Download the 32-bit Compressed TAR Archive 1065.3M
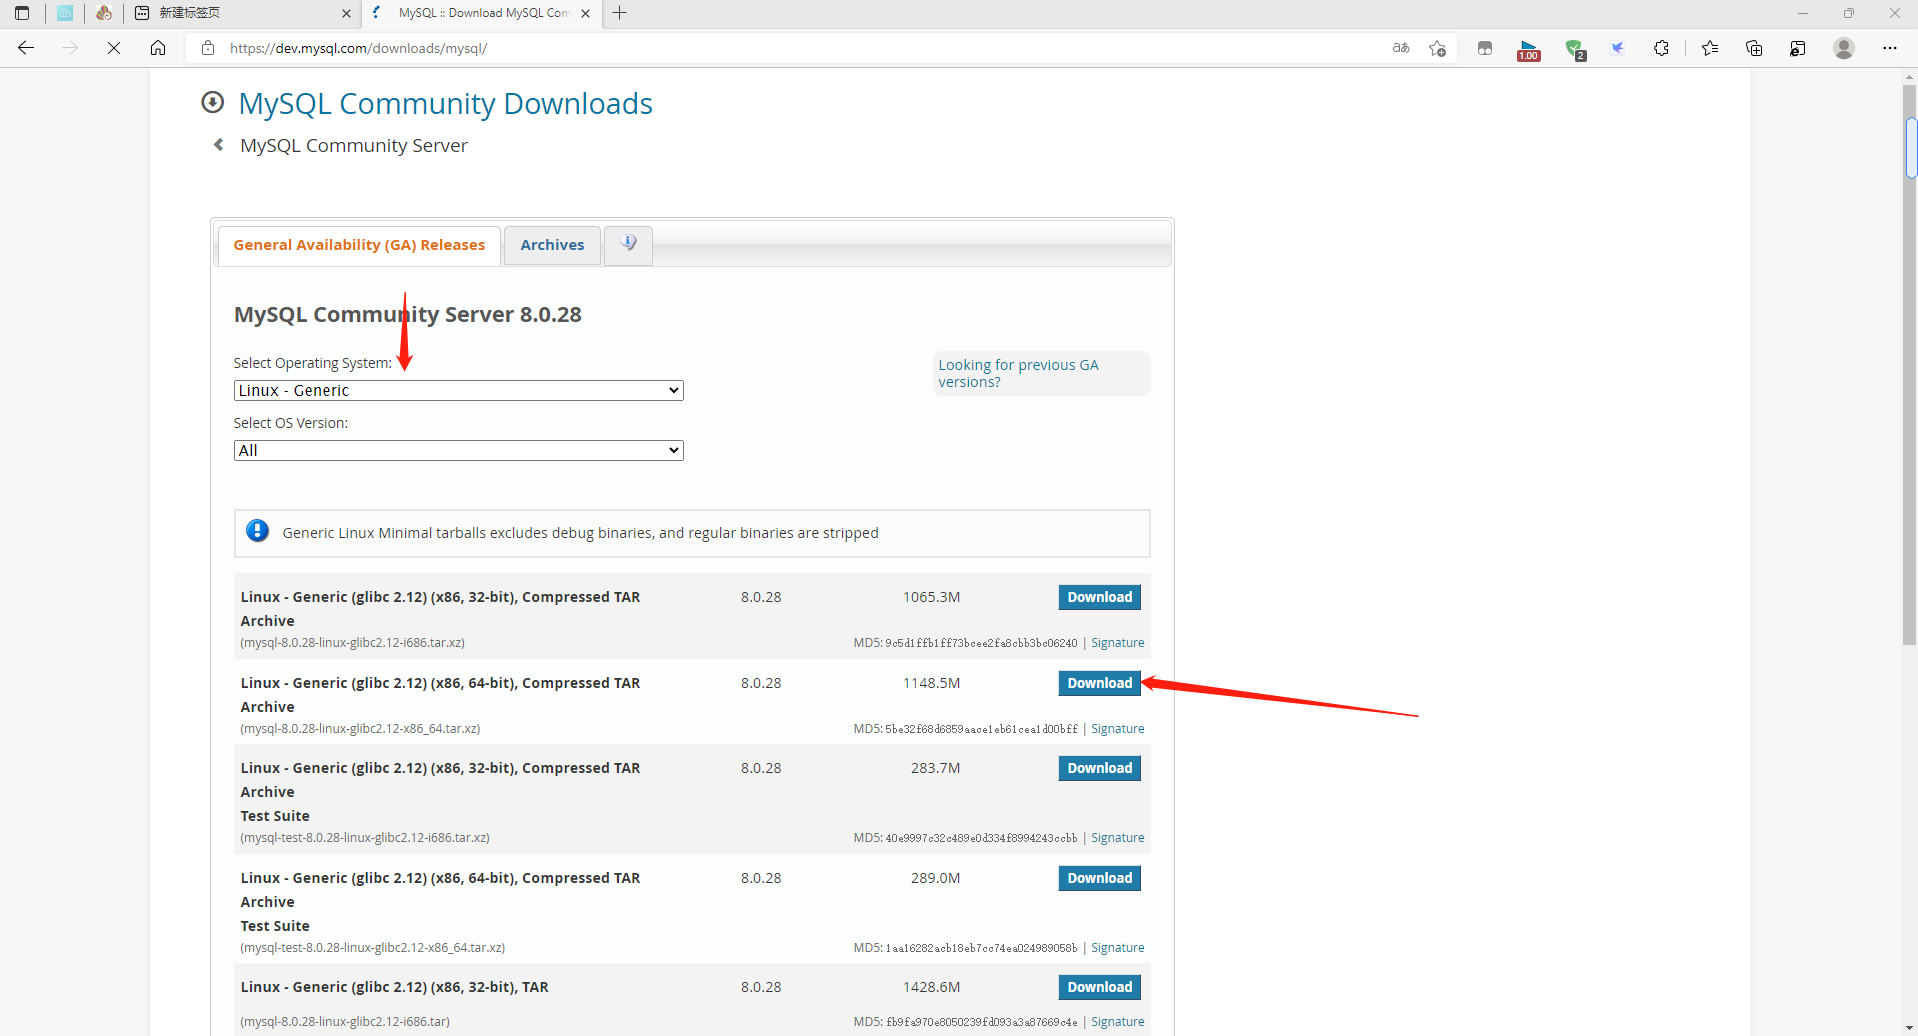 tap(1099, 597)
